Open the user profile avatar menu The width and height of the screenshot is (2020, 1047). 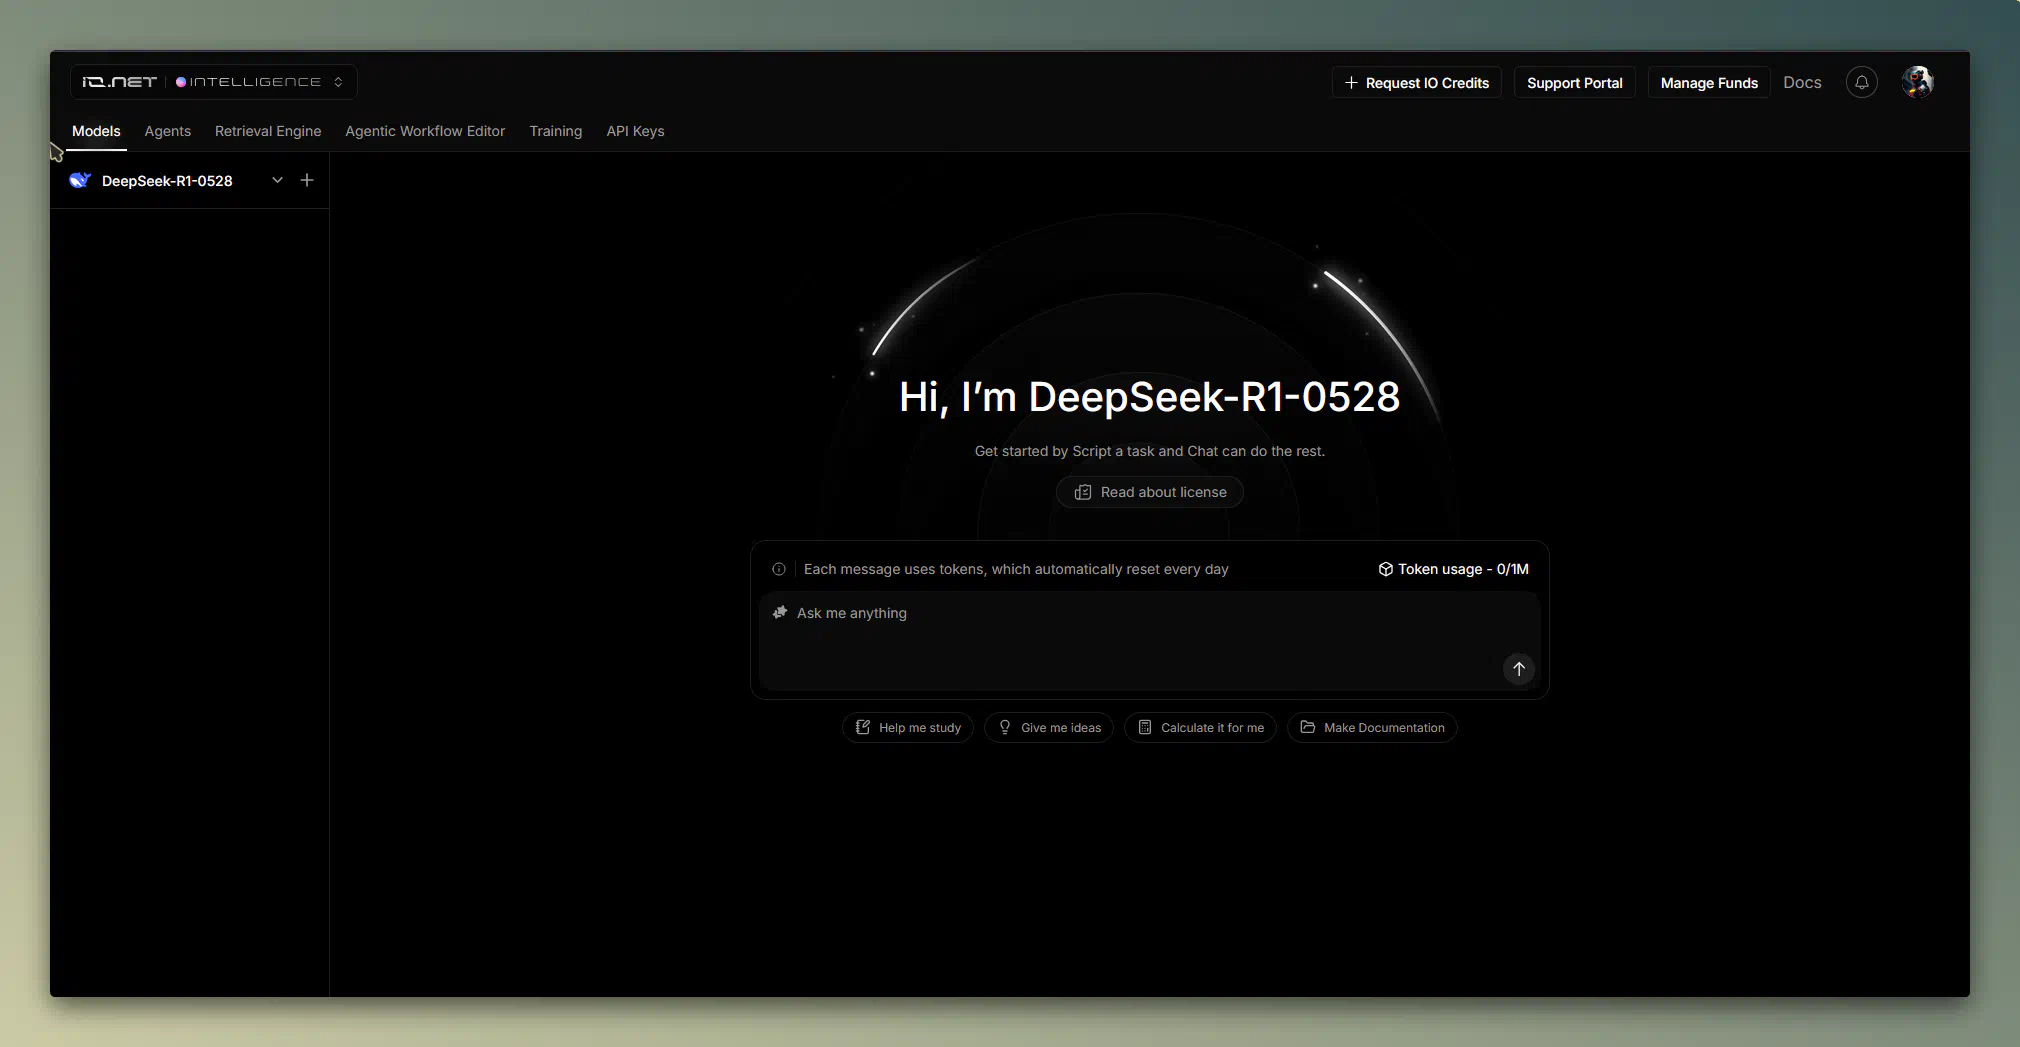pos(1917,82)
